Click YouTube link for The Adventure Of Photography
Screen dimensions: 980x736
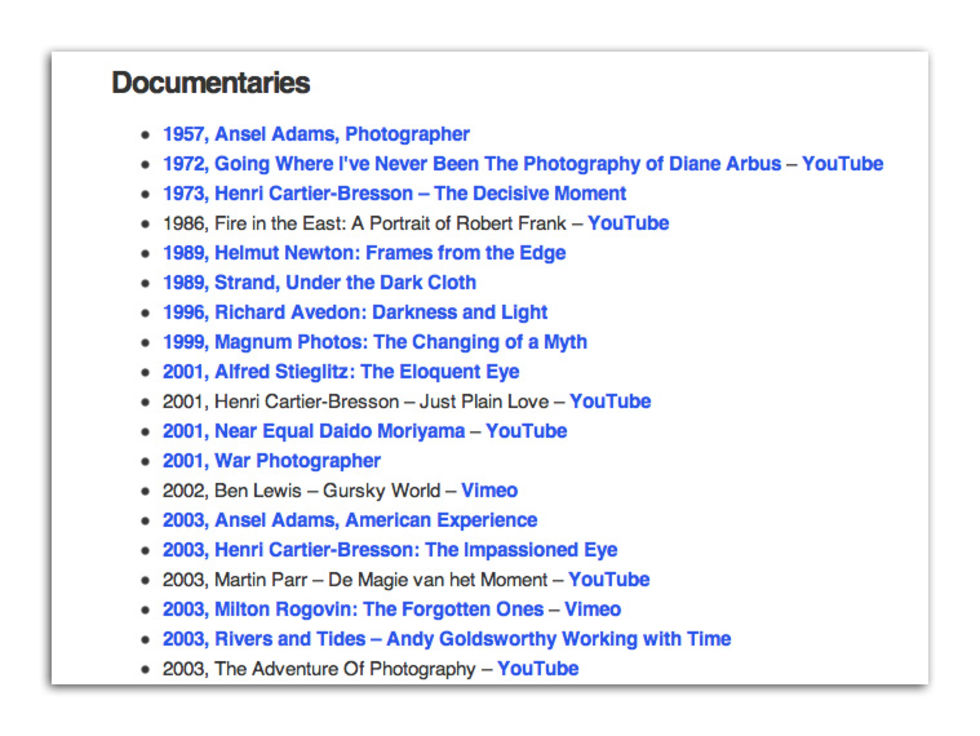click(x=538, y=669)
